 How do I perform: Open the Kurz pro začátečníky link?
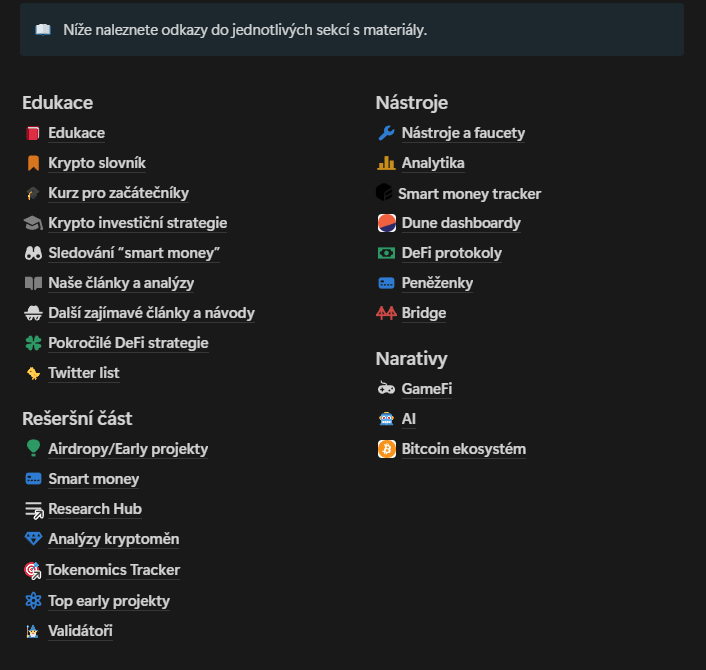click(x=118, y=193)
